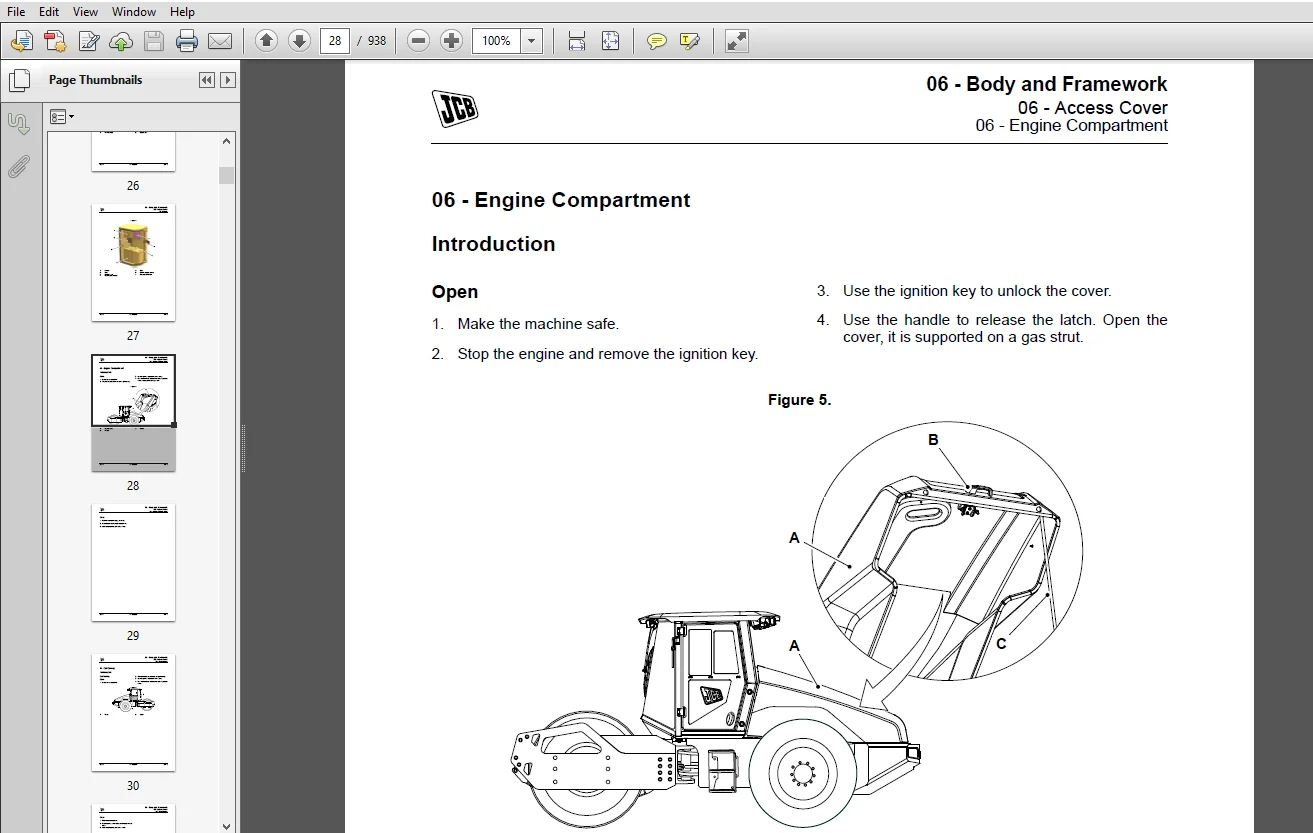Click the Fit One Full Page icon
This screenshot has width=1313, height=833.
[x=610, y=41]
